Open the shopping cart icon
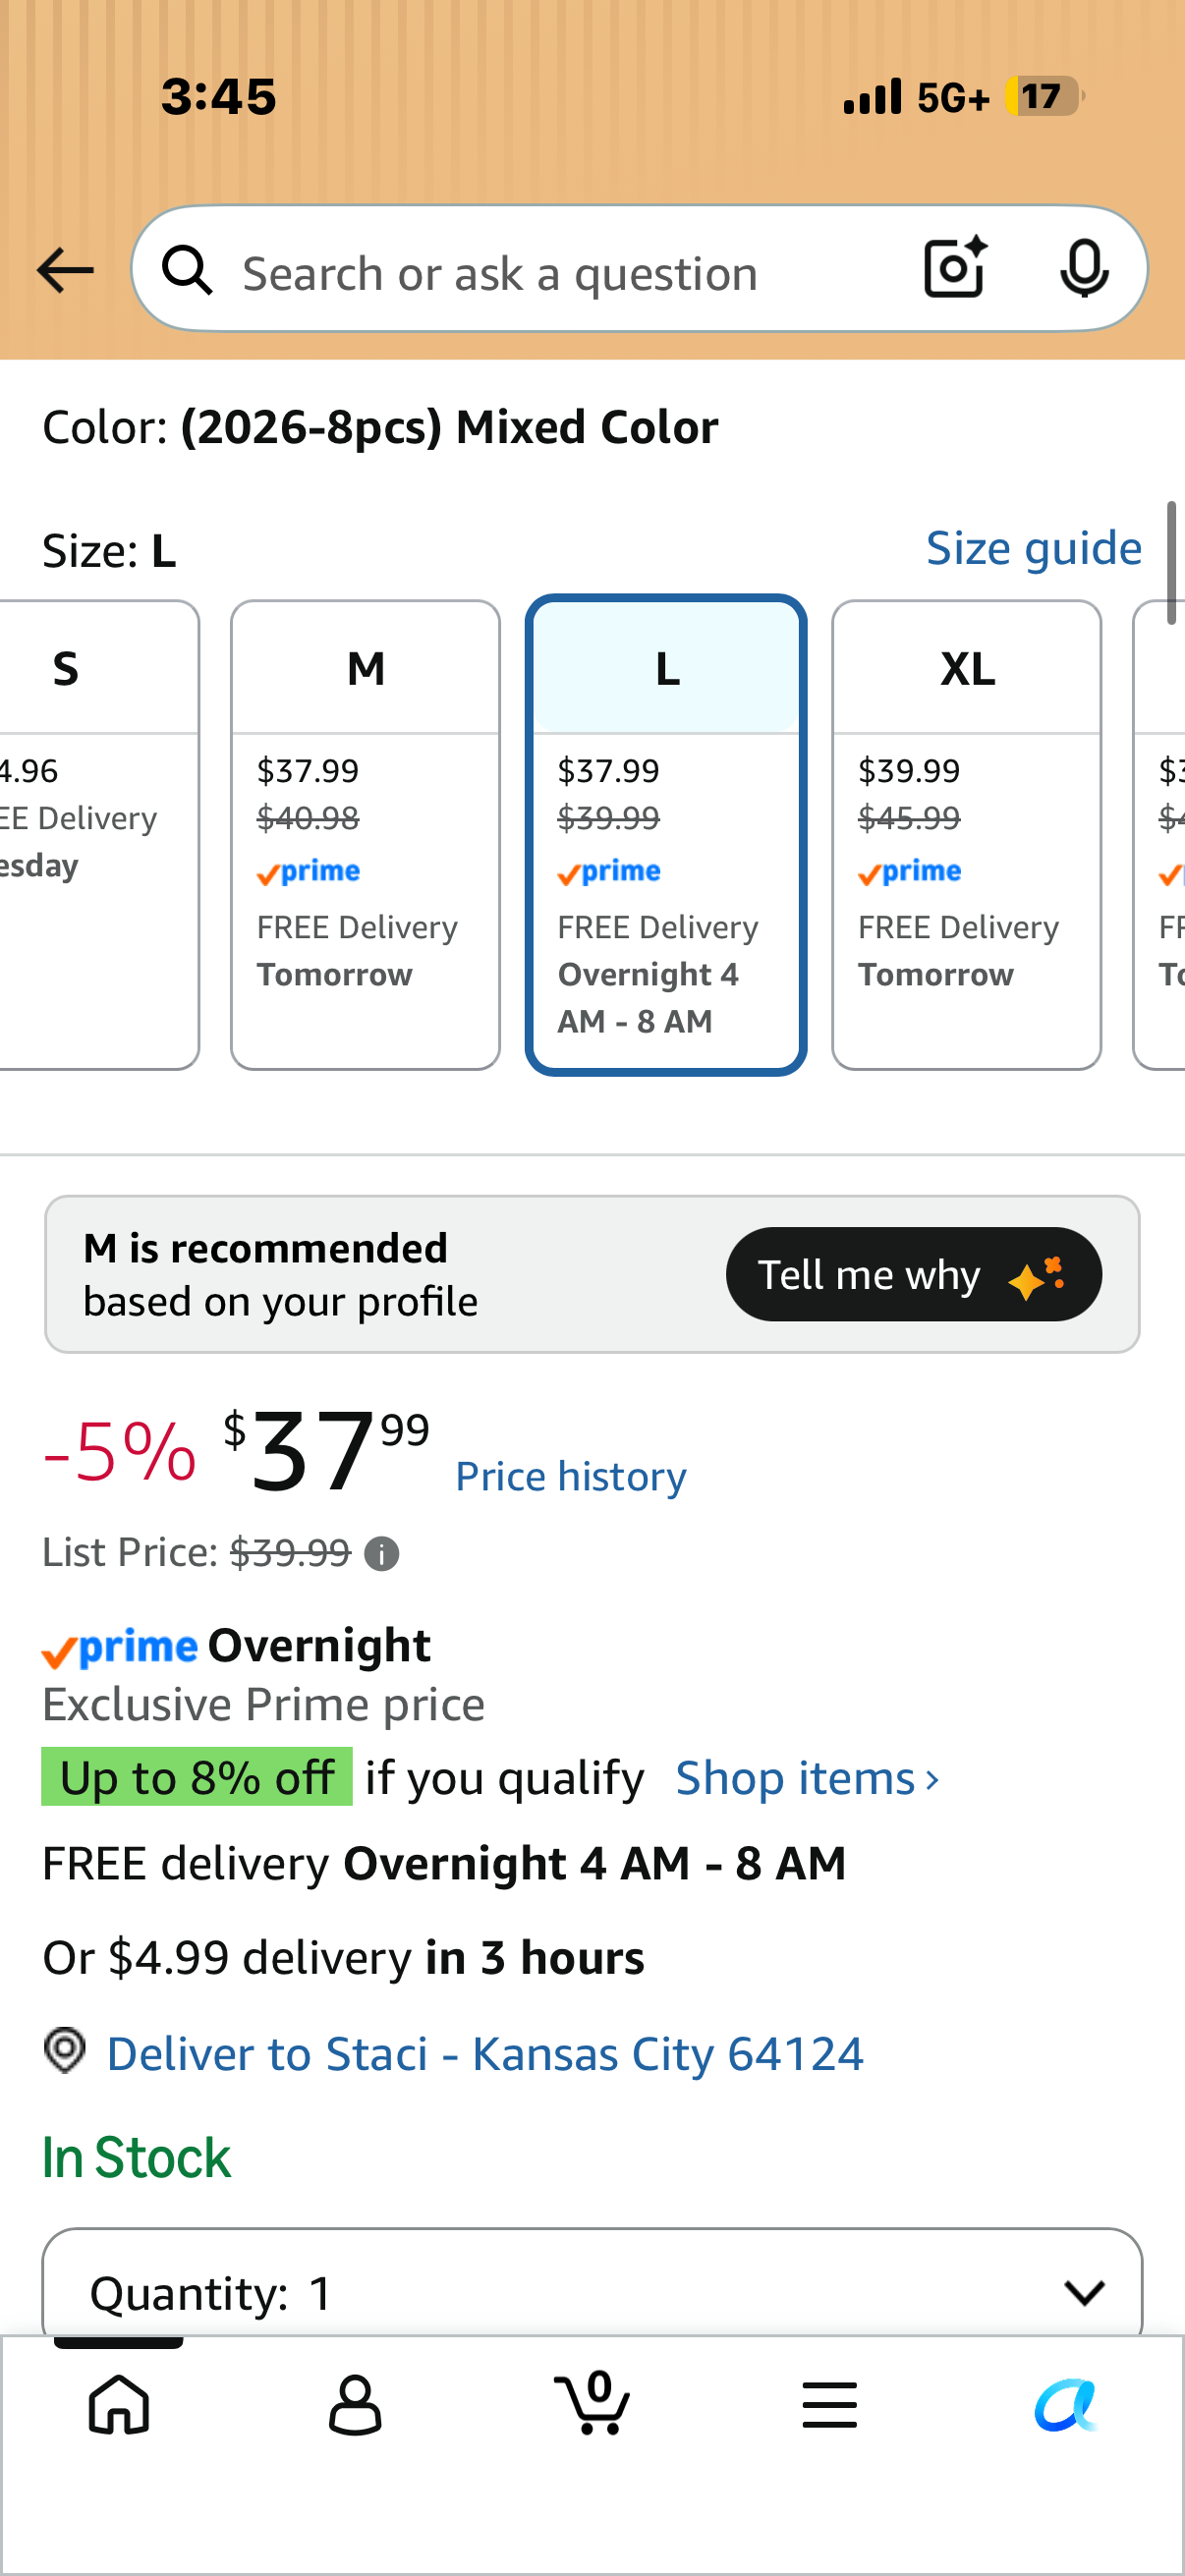Screen dimensions: 1185x2576 [592, 2402]
